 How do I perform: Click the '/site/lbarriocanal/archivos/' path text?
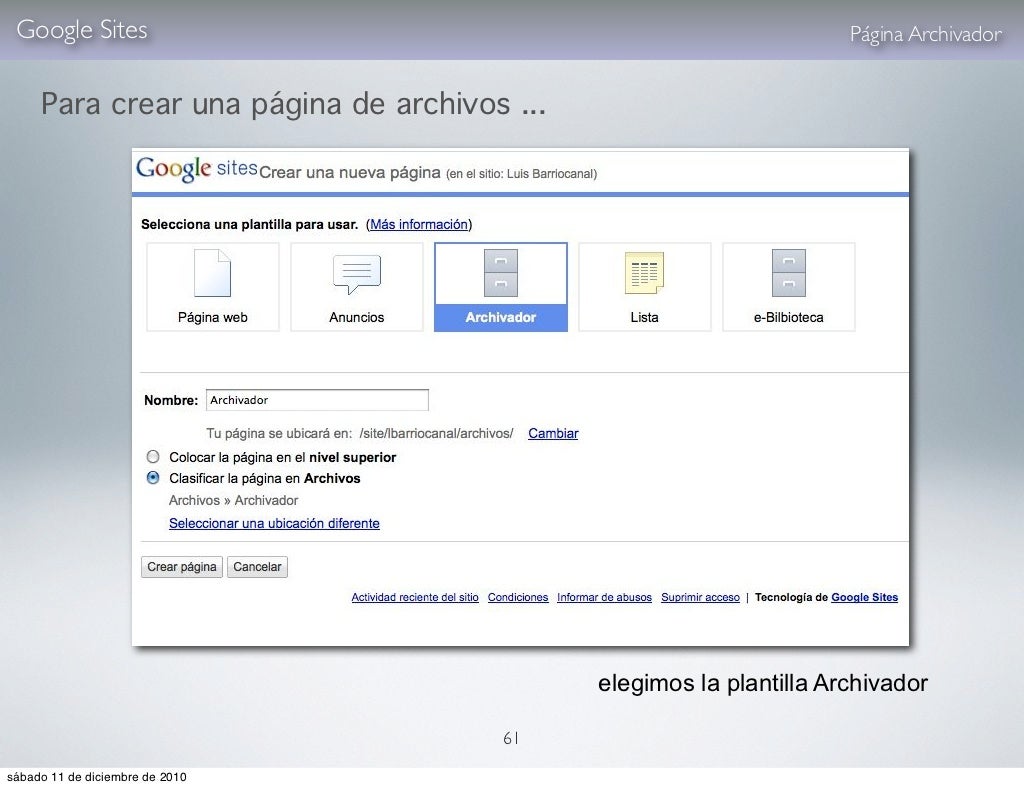pos(436,433)
